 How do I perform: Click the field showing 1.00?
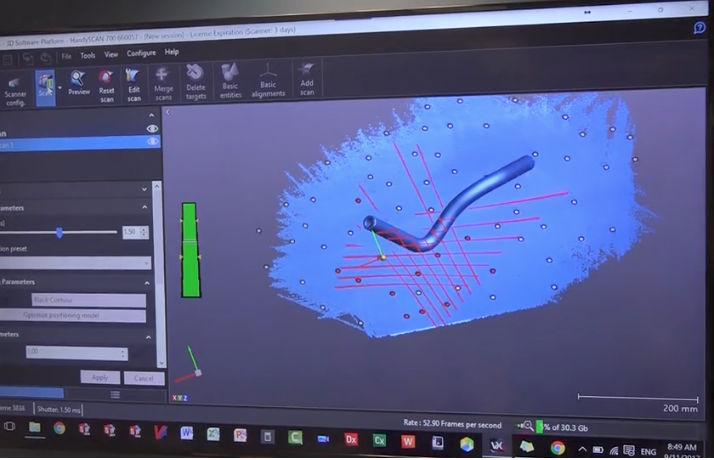[73, 353]
